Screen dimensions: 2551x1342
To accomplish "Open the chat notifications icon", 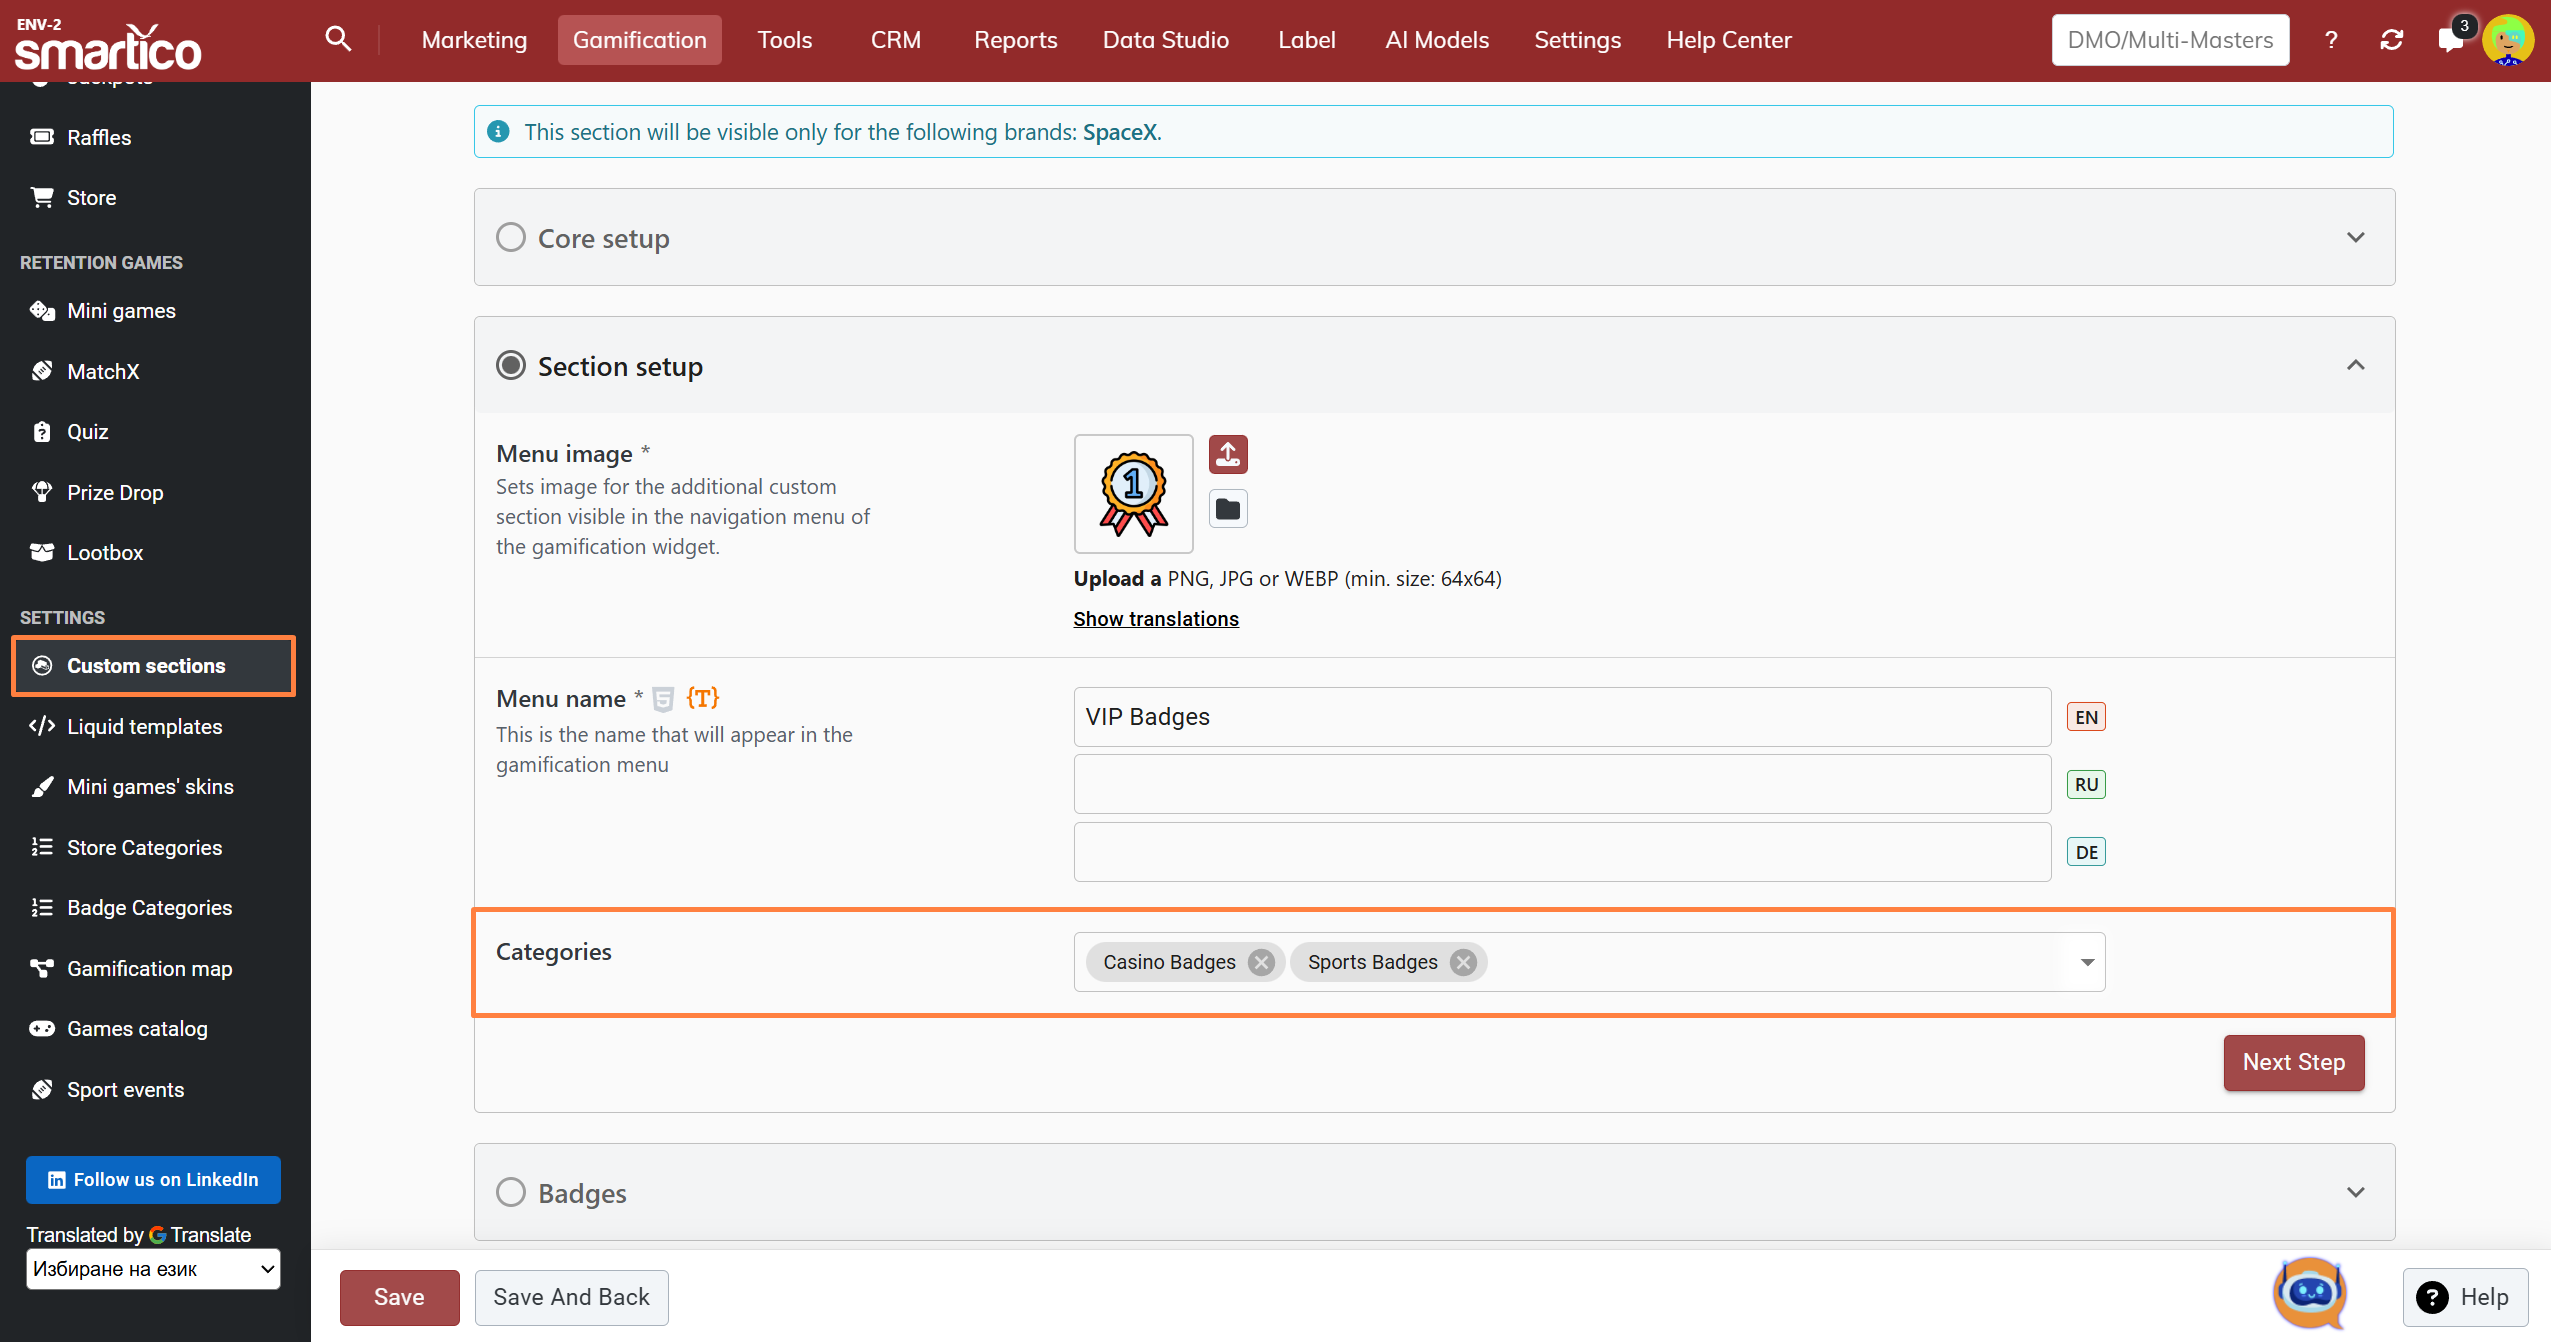I will coord(2450,40).
